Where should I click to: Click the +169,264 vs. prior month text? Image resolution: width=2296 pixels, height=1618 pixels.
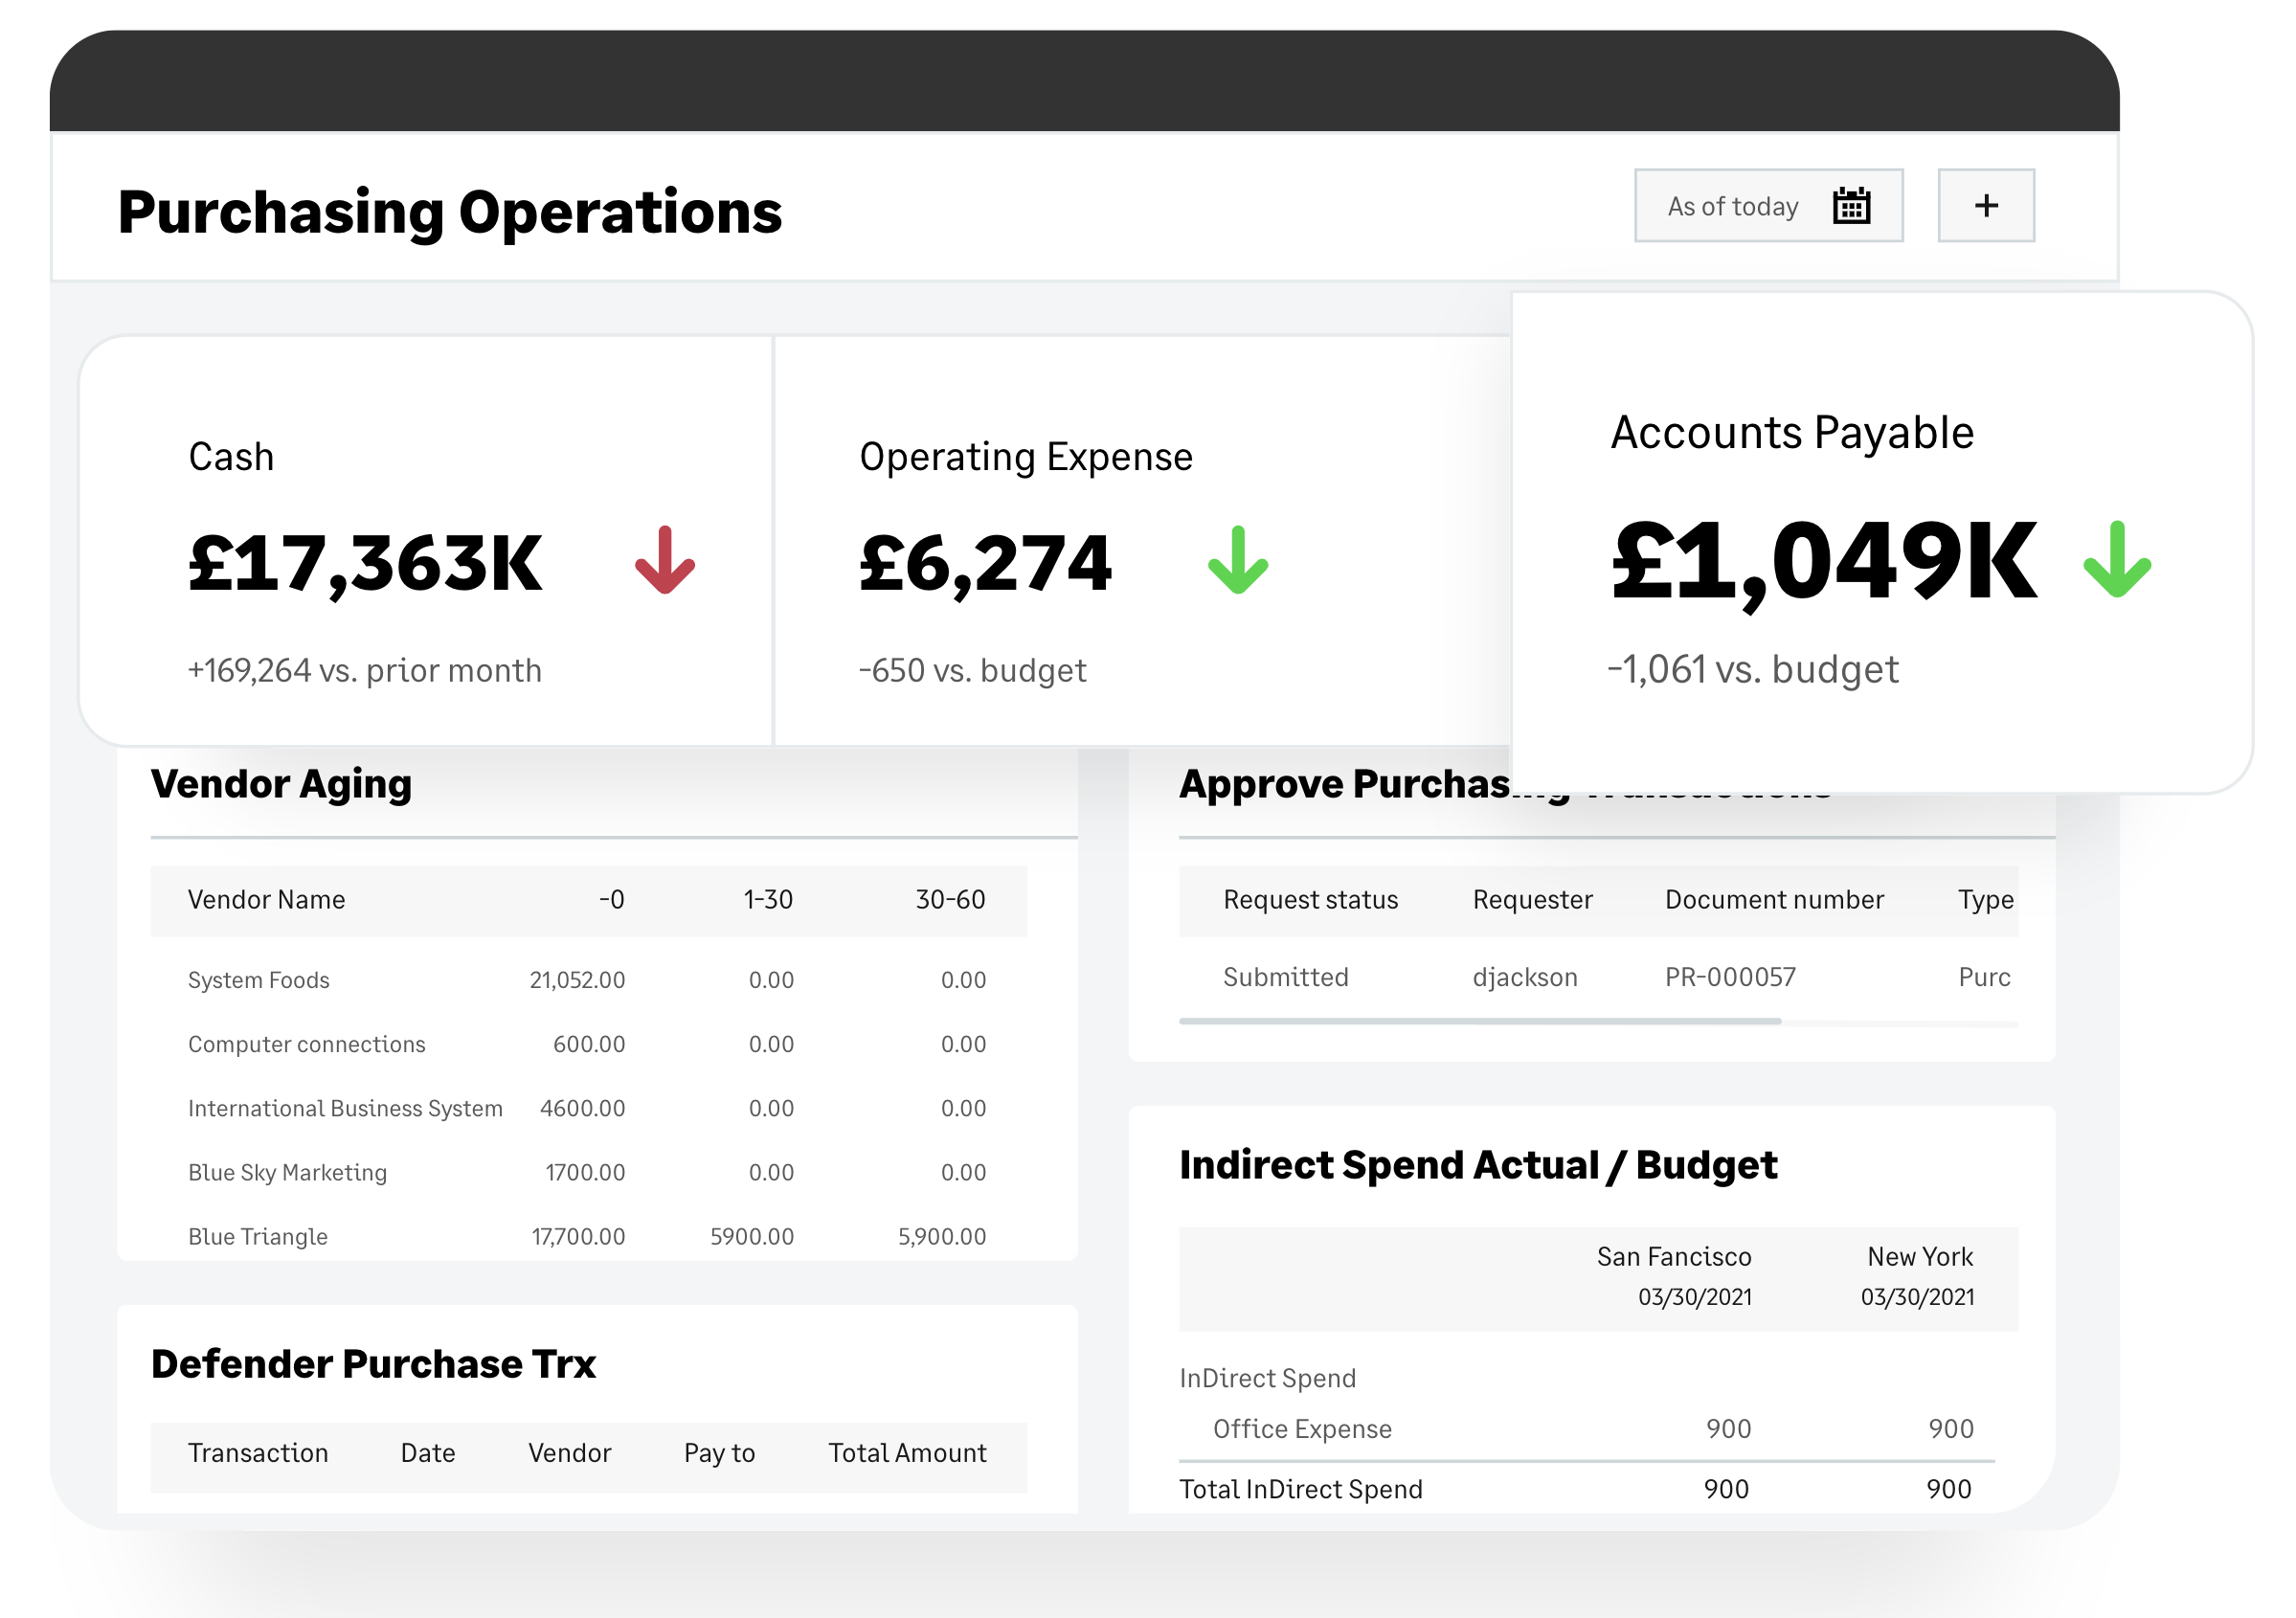365,670
